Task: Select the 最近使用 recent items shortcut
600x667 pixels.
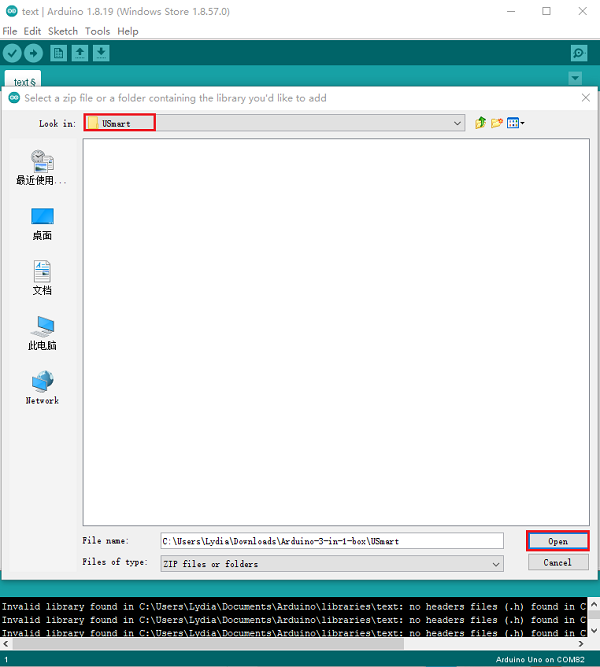Action: tap(42, 168)
